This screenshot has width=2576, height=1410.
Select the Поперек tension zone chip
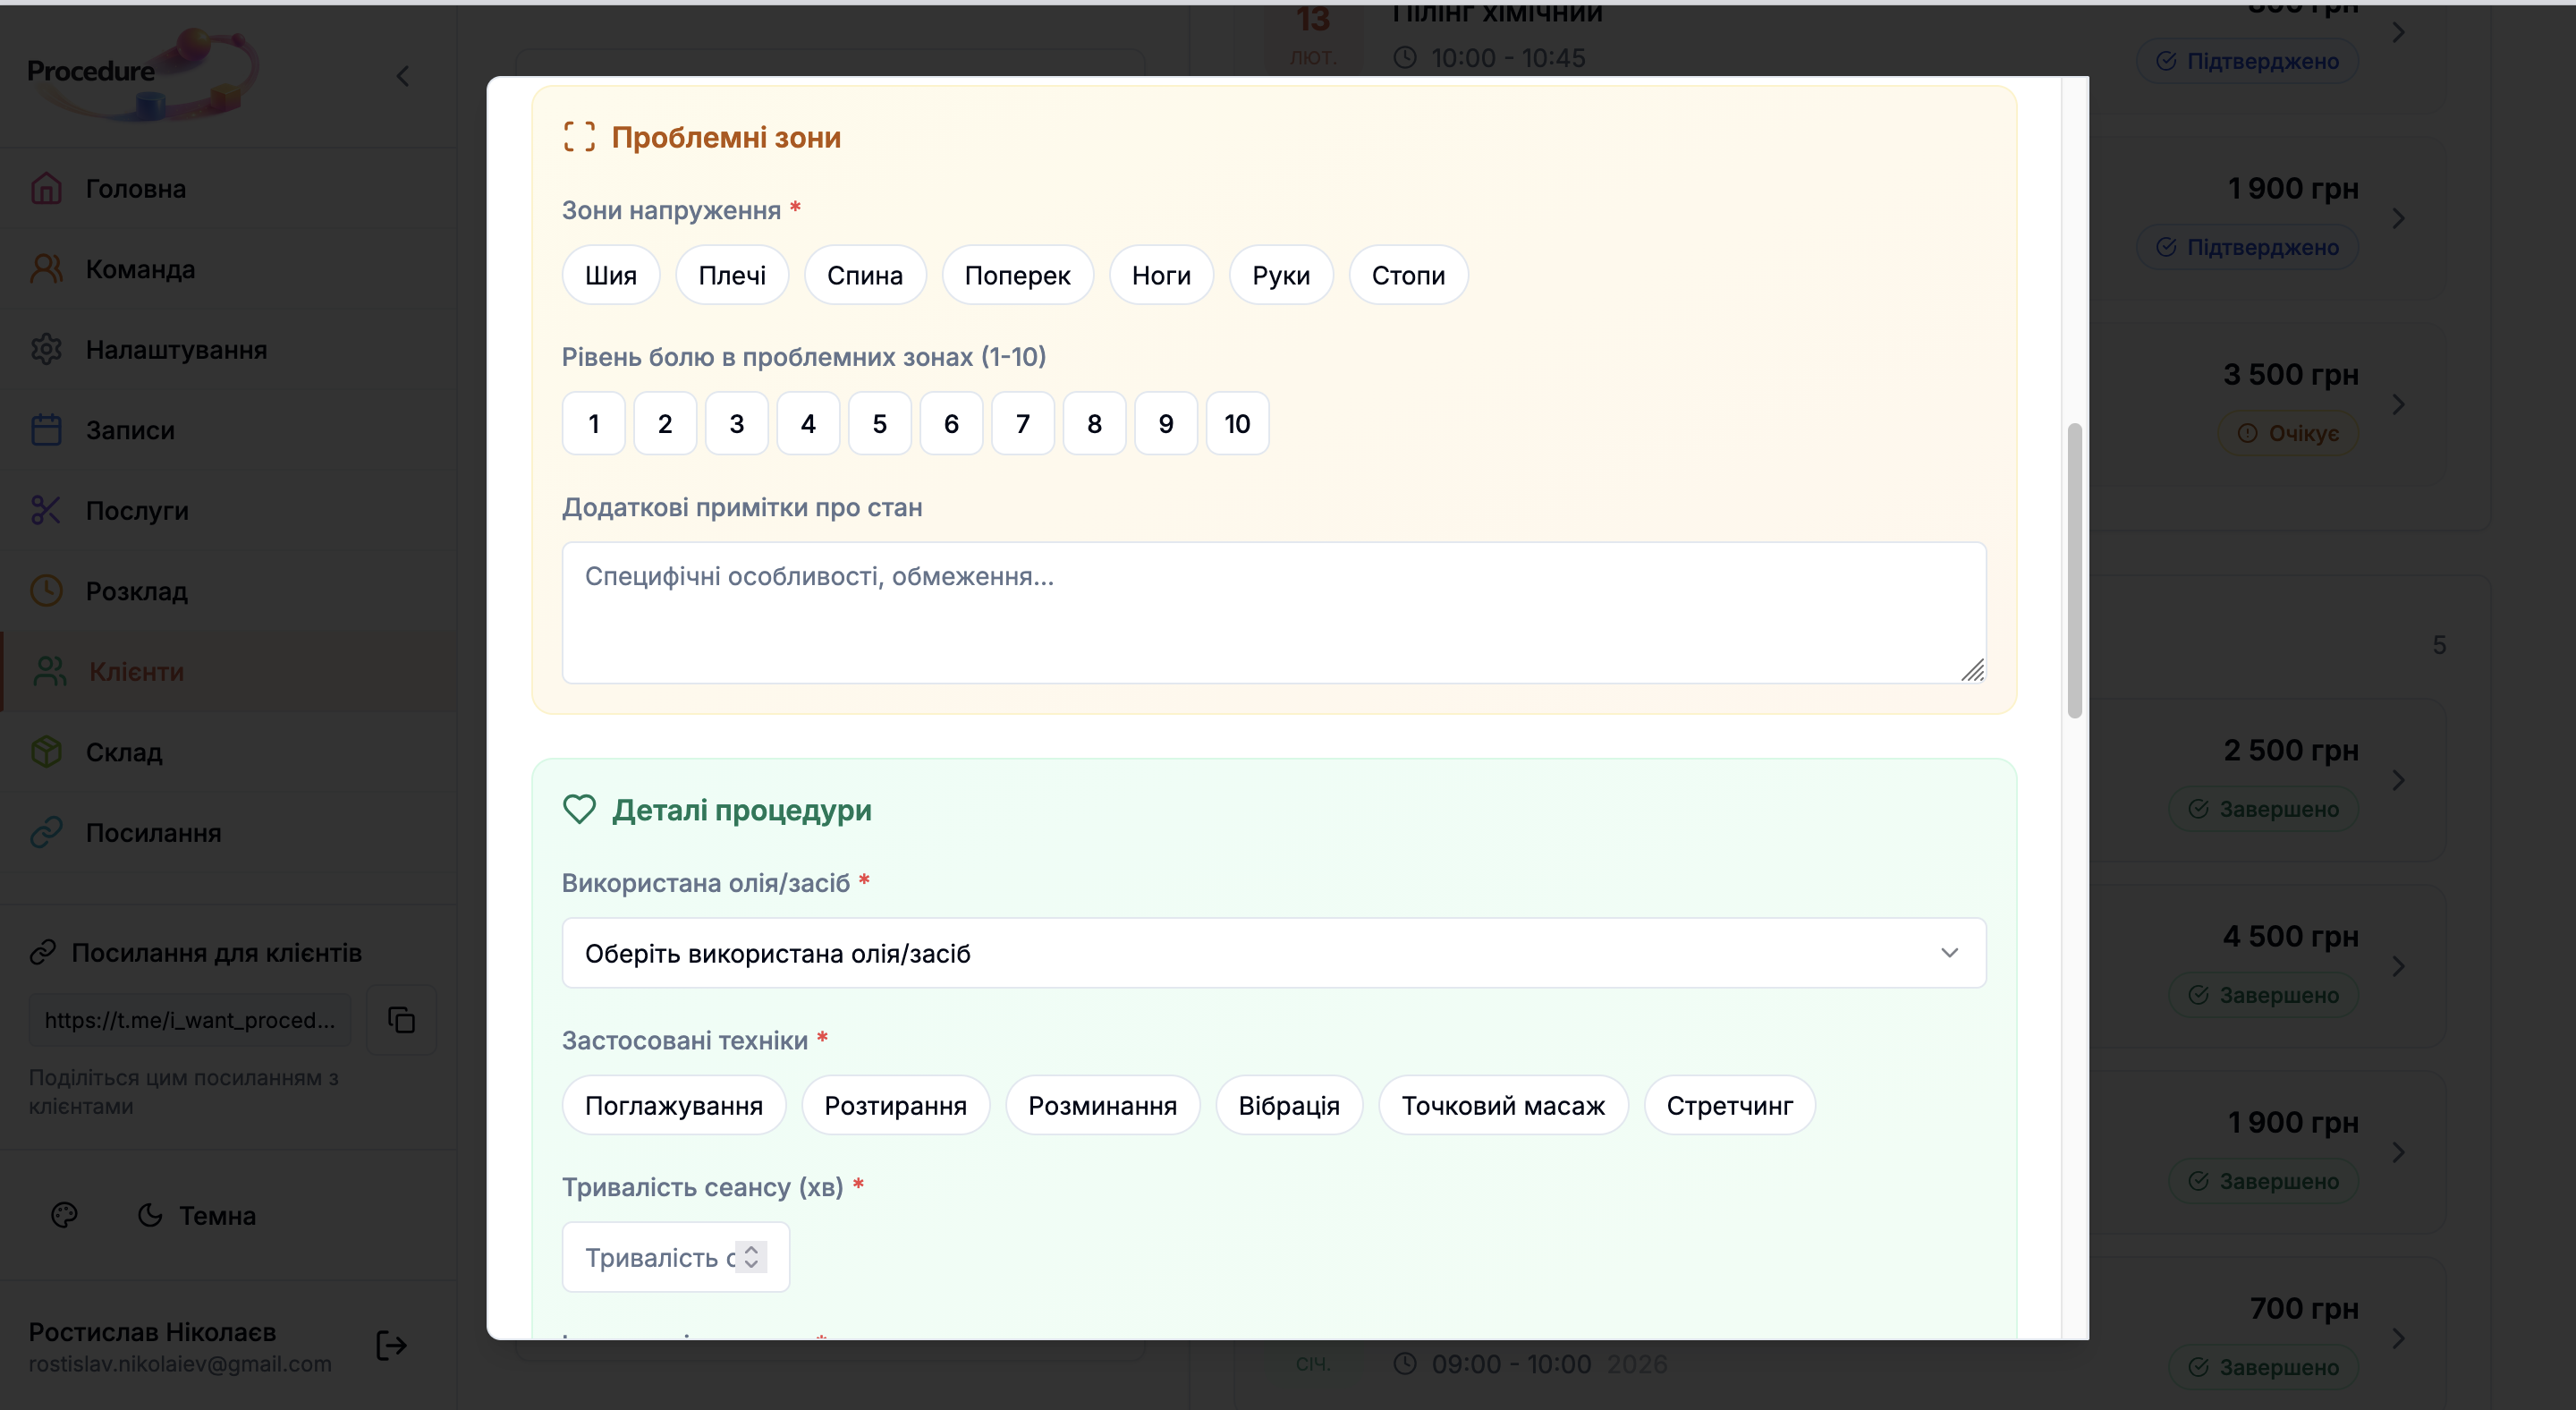pyautogui.click(x=1016, y=275)
